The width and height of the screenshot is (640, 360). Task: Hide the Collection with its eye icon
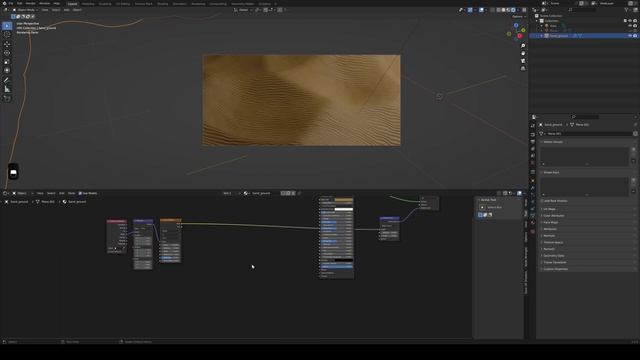click(x=630, y=20)
